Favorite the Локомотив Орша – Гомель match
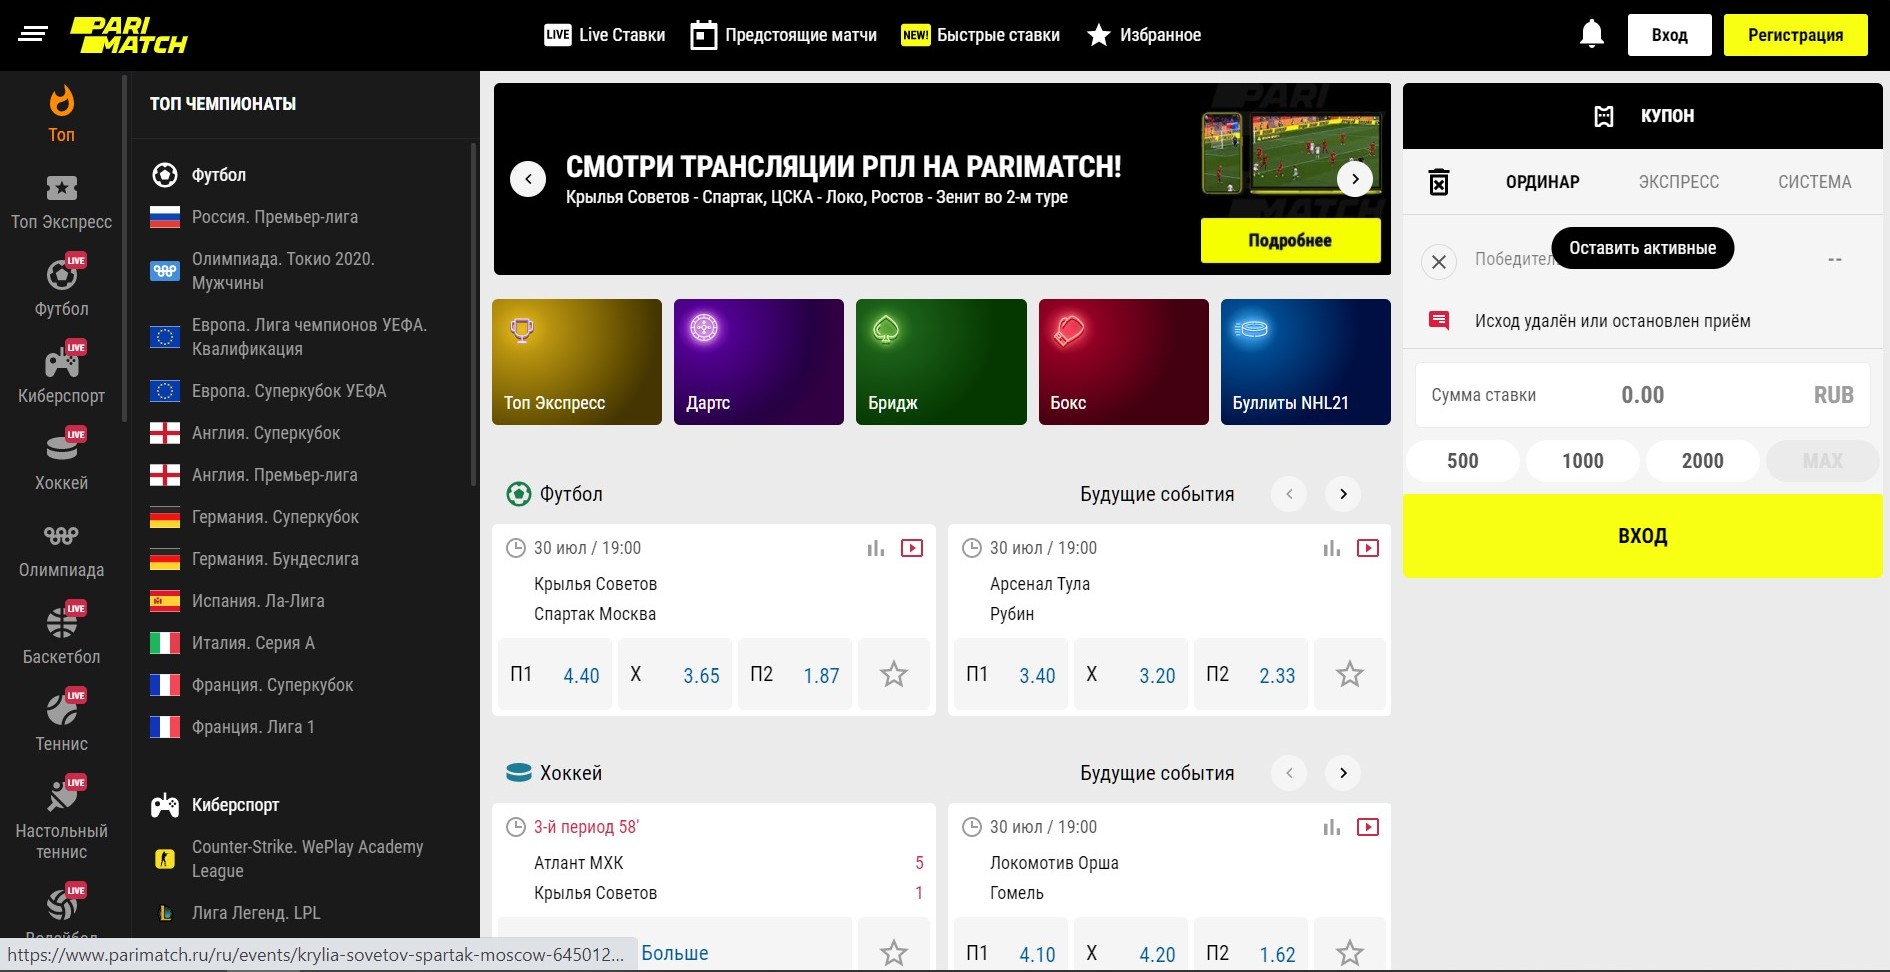The image size is (1890, 972). point(1350,952)
